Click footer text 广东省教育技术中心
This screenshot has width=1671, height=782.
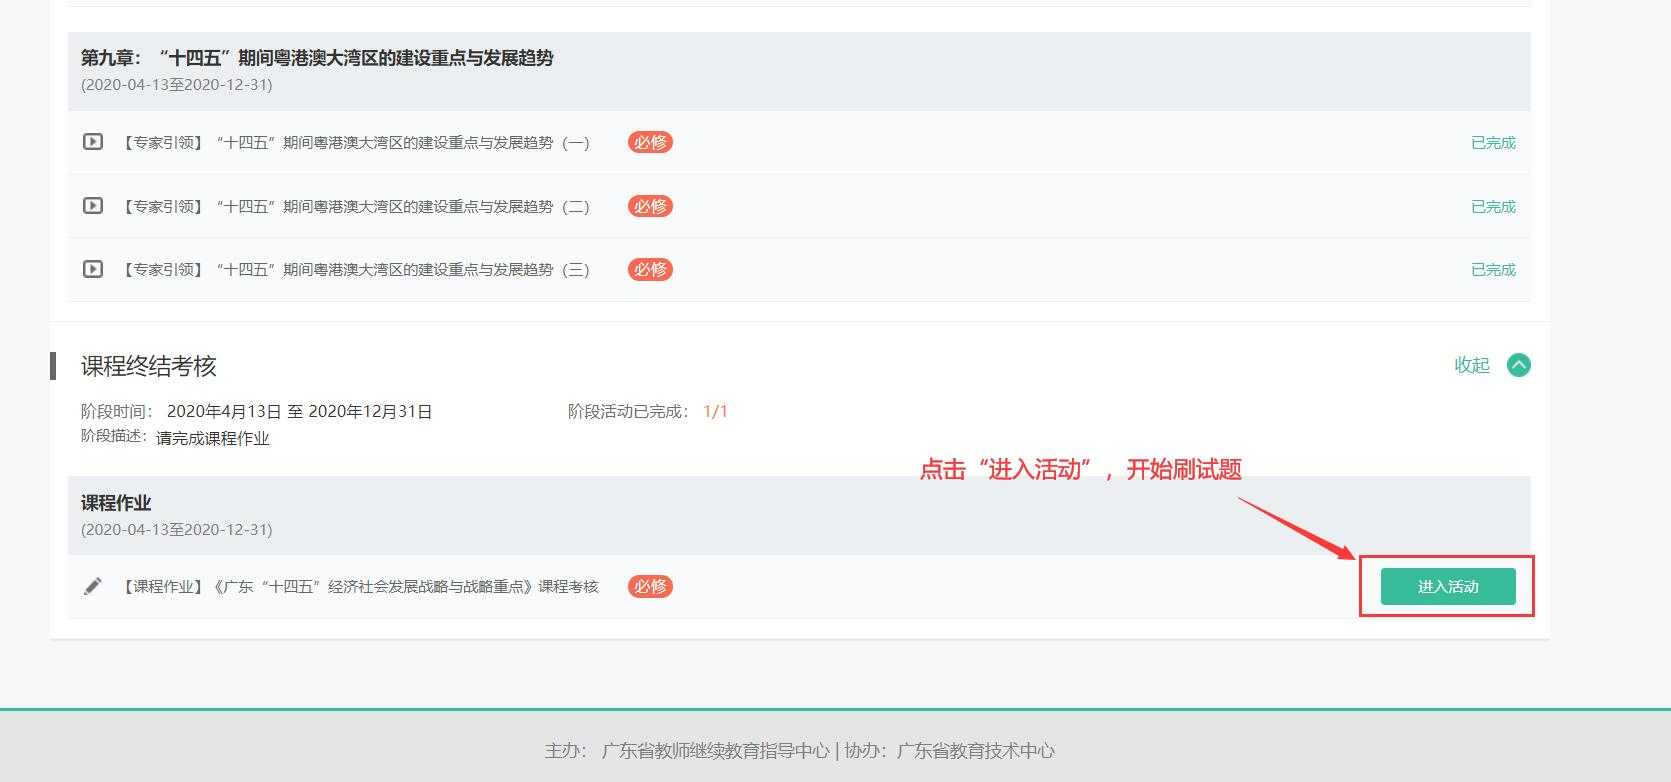pyautogui.click(x=976, y=751)
